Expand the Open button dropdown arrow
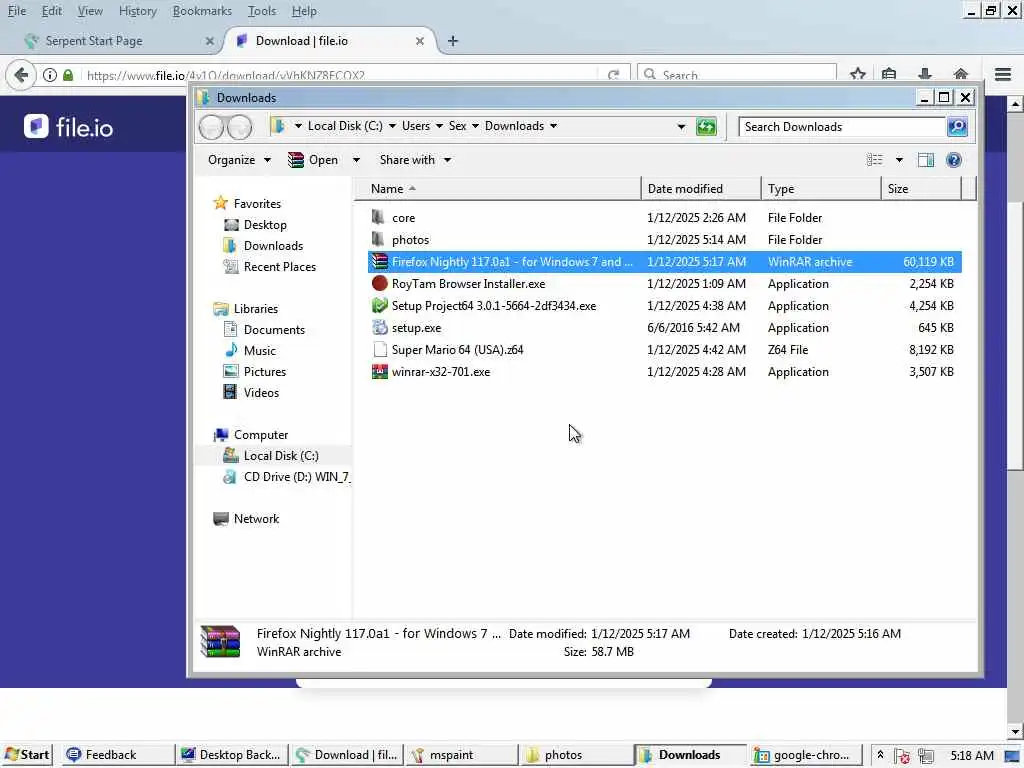The width and height of the screenshot is (1024, 768). (356, 160)
